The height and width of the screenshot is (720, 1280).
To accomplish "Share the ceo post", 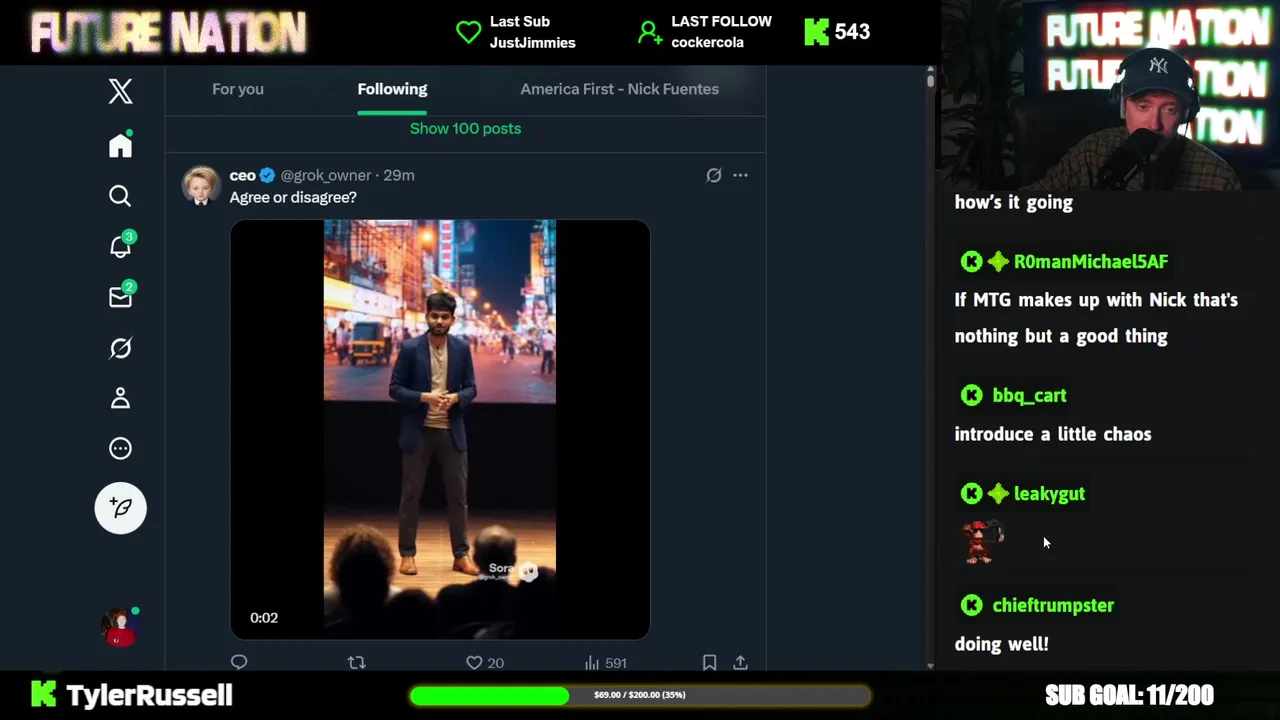I will click(740, 662).
